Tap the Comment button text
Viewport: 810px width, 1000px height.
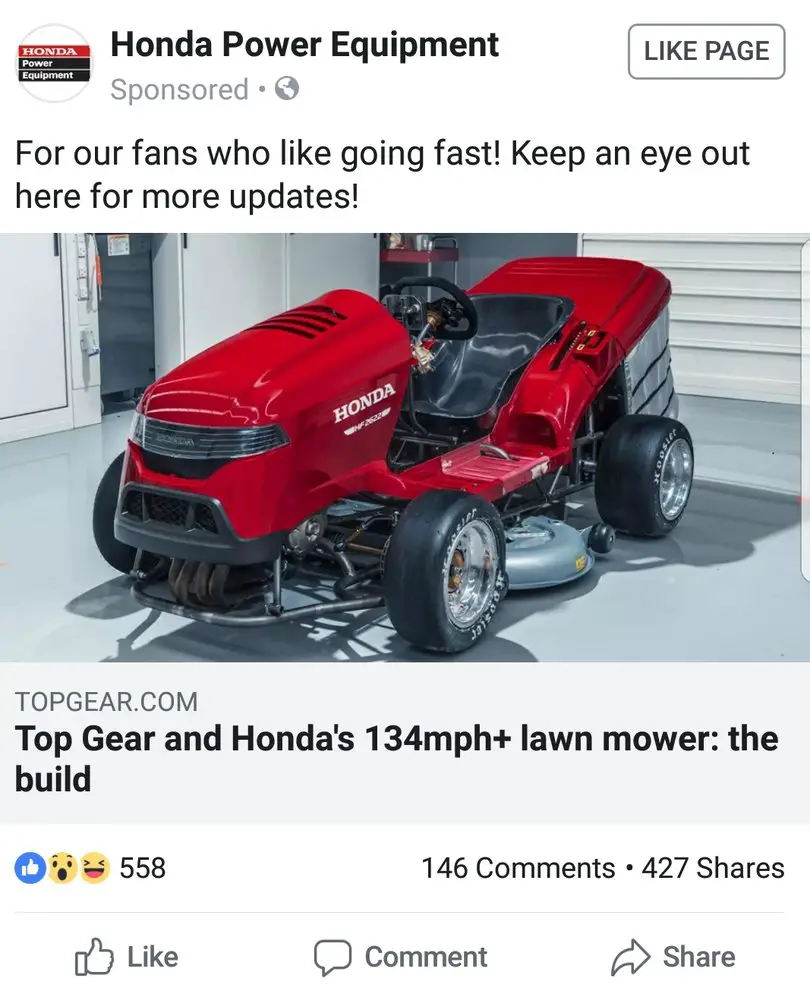pyautogui.click(x=425, y=957)
